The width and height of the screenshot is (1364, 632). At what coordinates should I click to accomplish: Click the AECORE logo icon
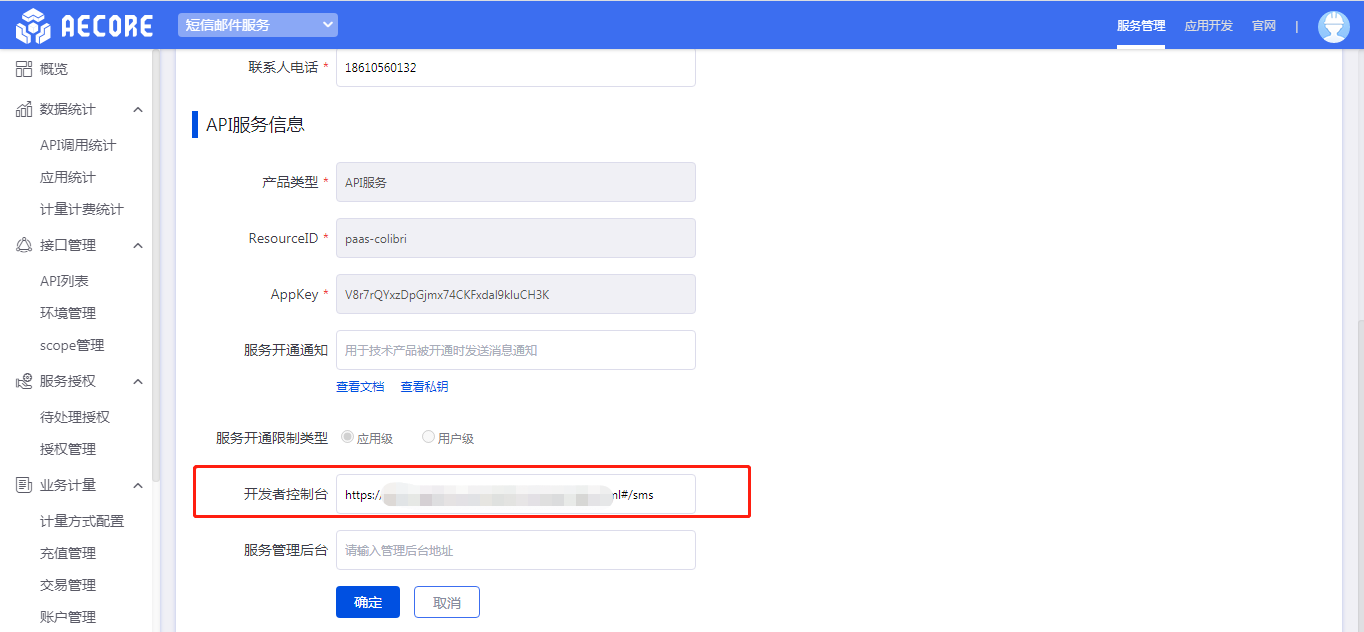click(x=32, y=25)
